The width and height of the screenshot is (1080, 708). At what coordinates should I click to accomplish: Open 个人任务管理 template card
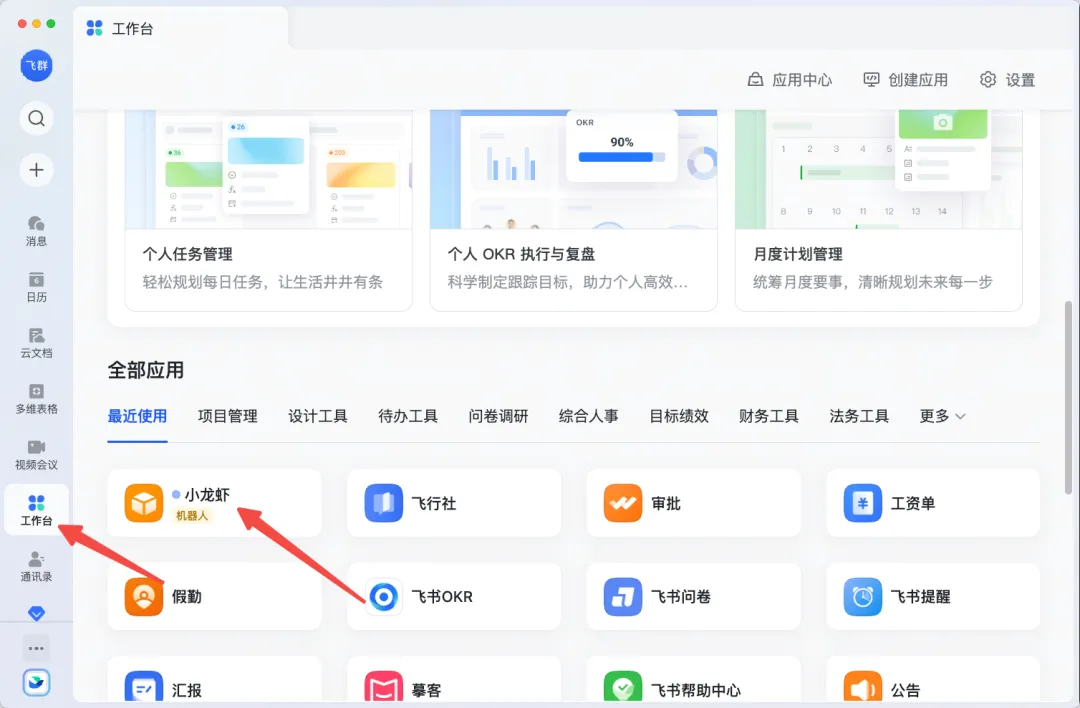click(269, 210)
